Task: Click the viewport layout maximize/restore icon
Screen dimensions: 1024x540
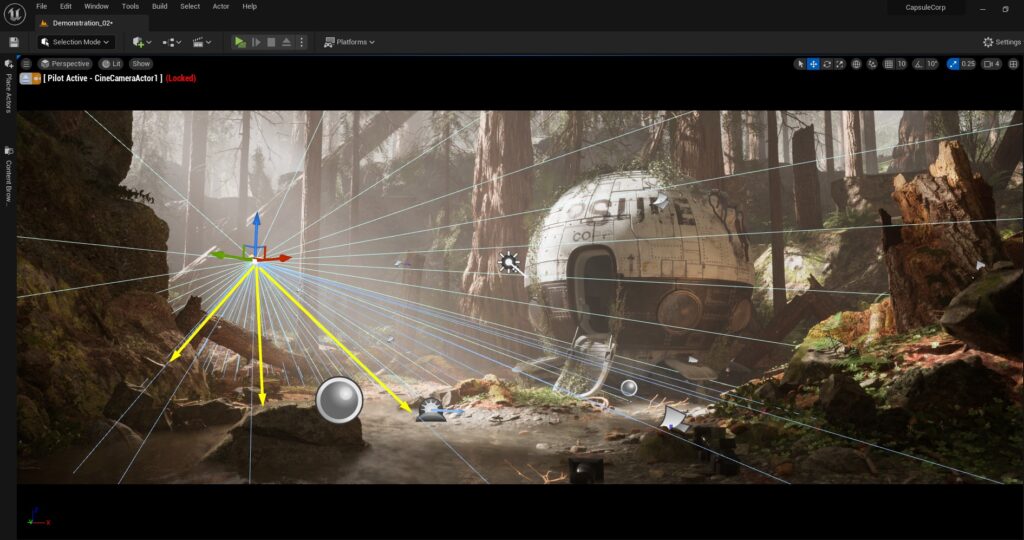Action: click(x=1013, y=64)
